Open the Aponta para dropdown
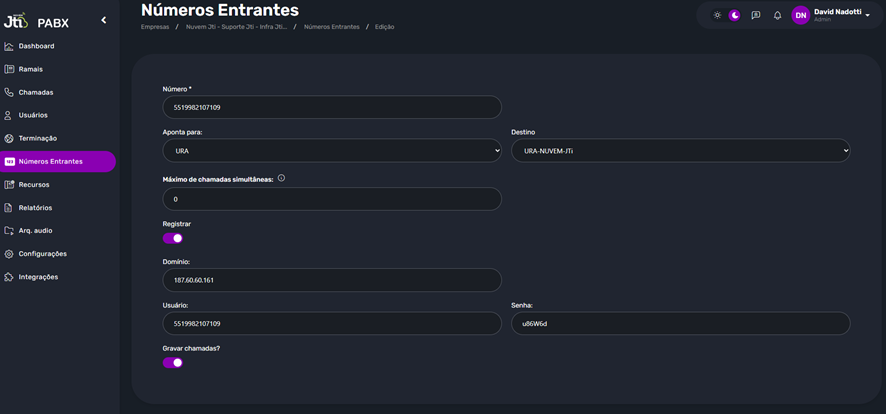The image size is (886, 414). click(332, 151)
